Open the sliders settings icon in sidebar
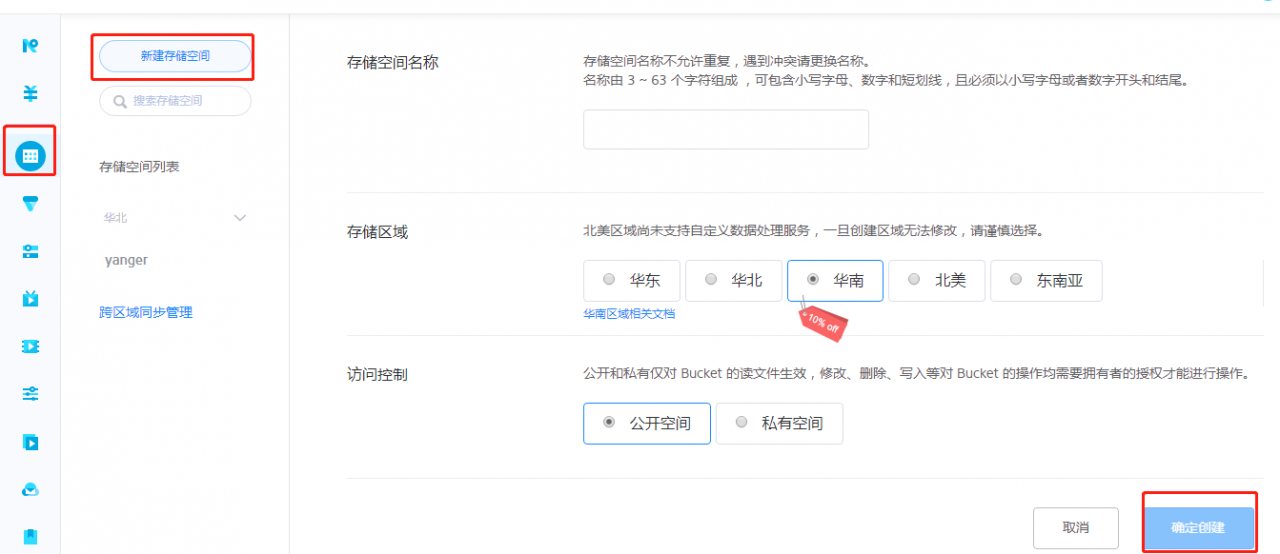Image resolution: width=1280 pixels, height=554 pixels. click(x=30, y=394)
